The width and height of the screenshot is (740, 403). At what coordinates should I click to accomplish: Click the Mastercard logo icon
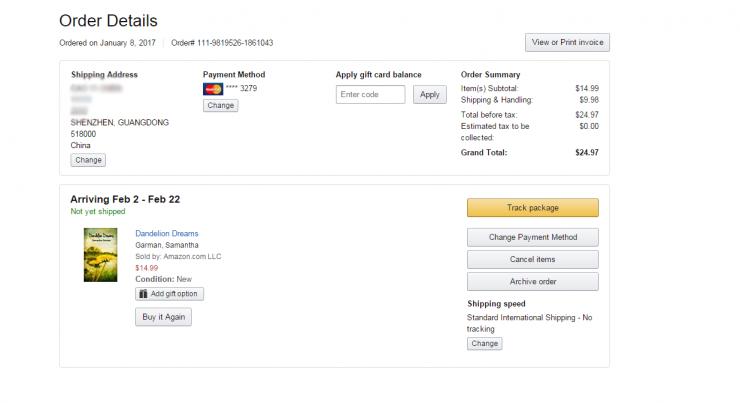212,88
